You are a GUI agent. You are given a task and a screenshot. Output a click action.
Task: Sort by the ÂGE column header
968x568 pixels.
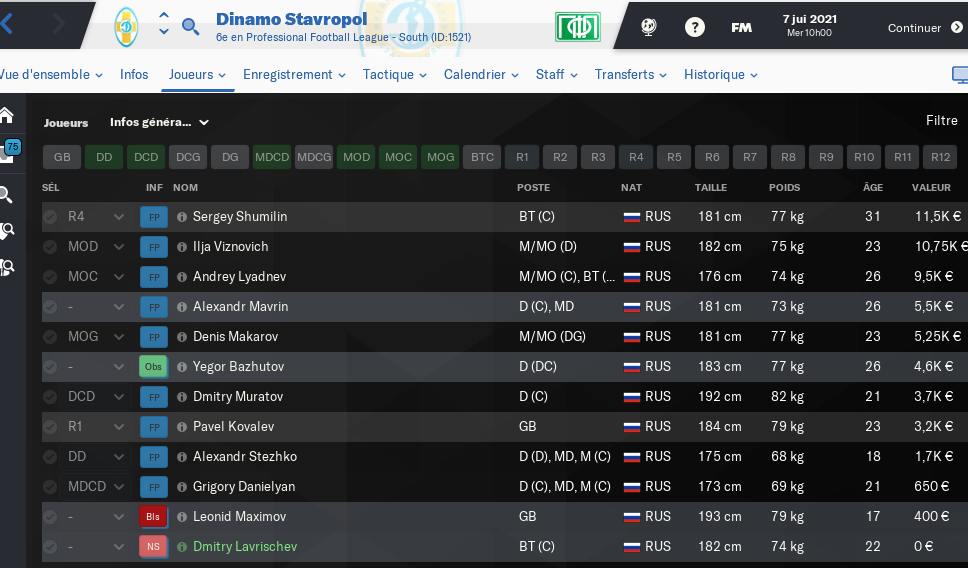point(872,188)
